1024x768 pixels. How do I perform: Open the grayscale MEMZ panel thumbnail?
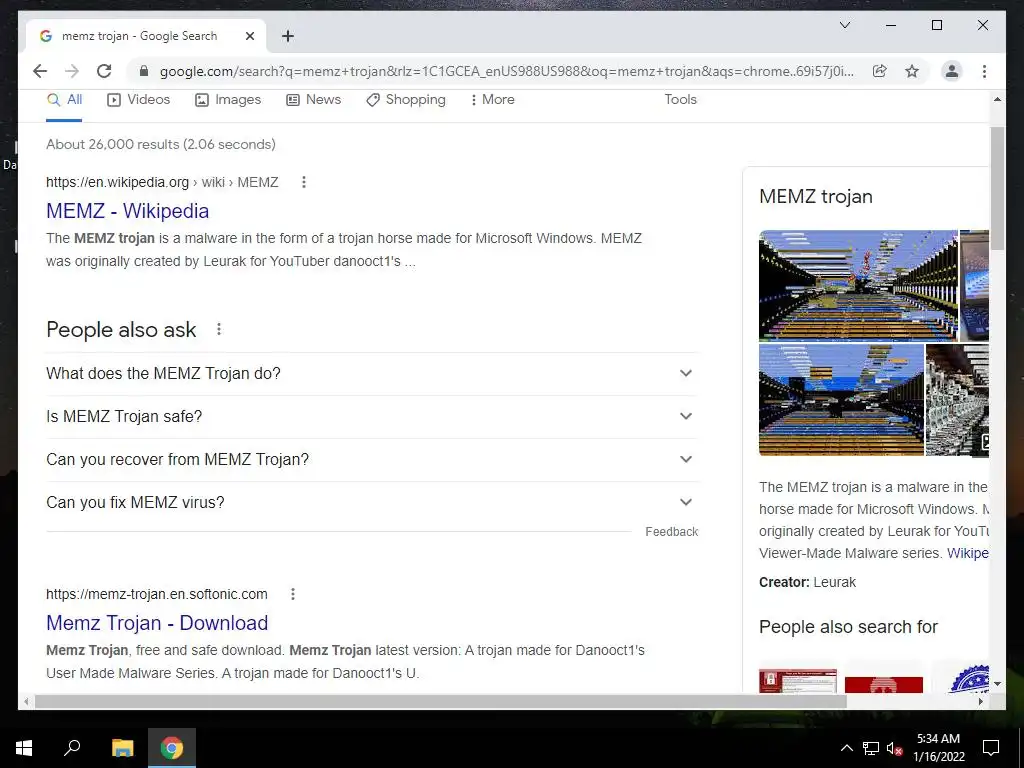pyautogui.click(x=957, y=400)
